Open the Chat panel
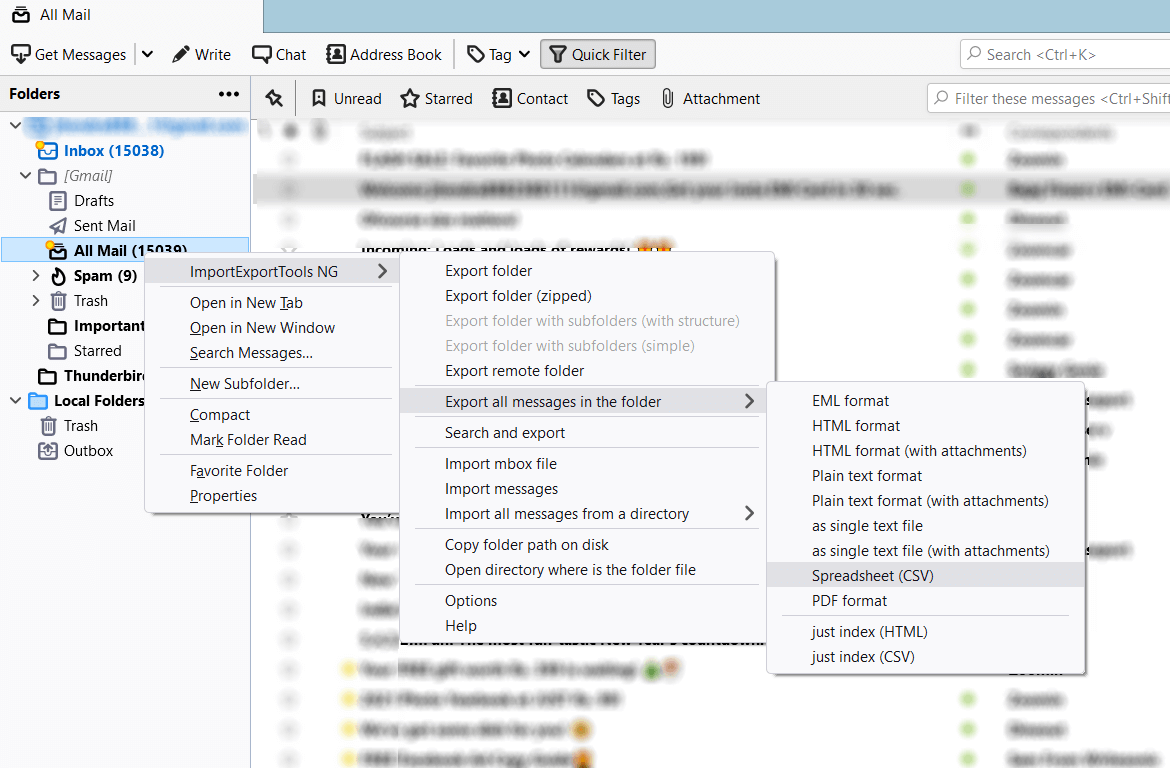 coord(278,54)
